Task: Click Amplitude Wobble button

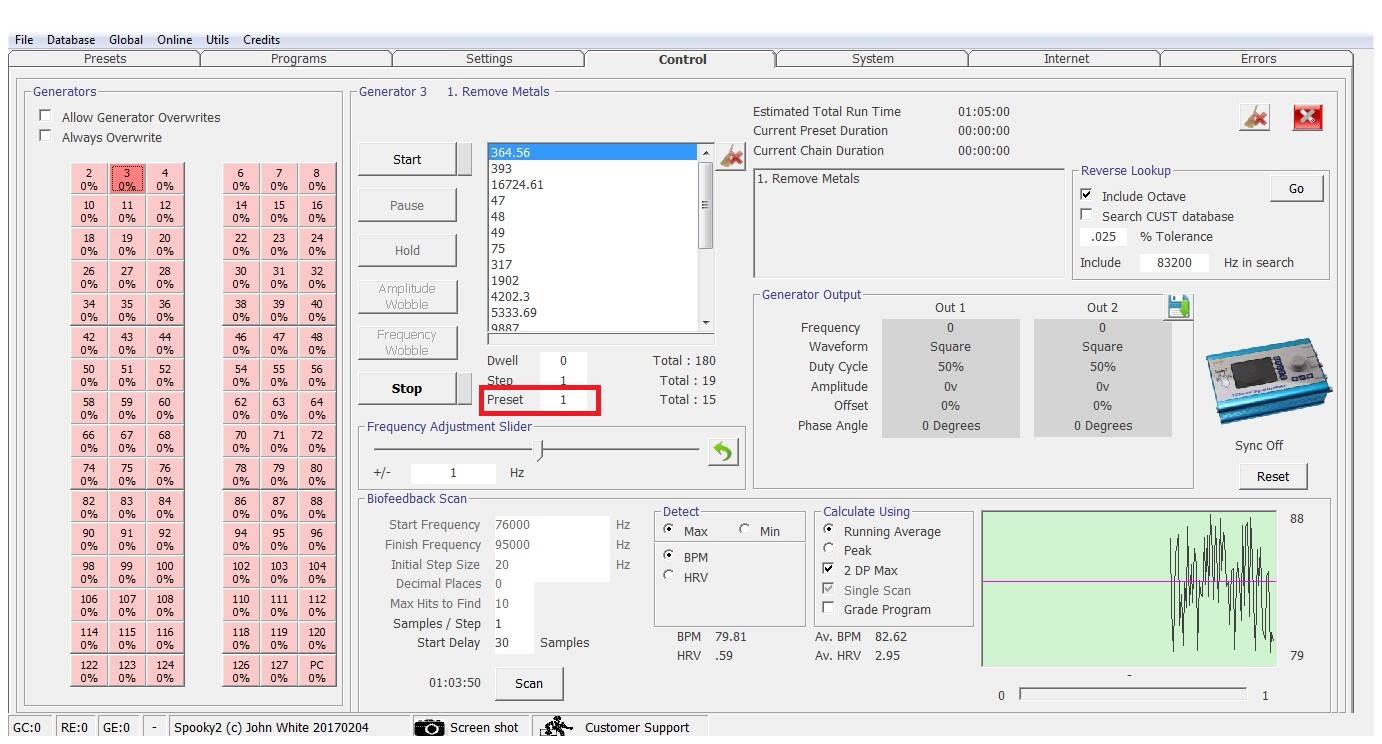Action: click(x=407, y=297)
